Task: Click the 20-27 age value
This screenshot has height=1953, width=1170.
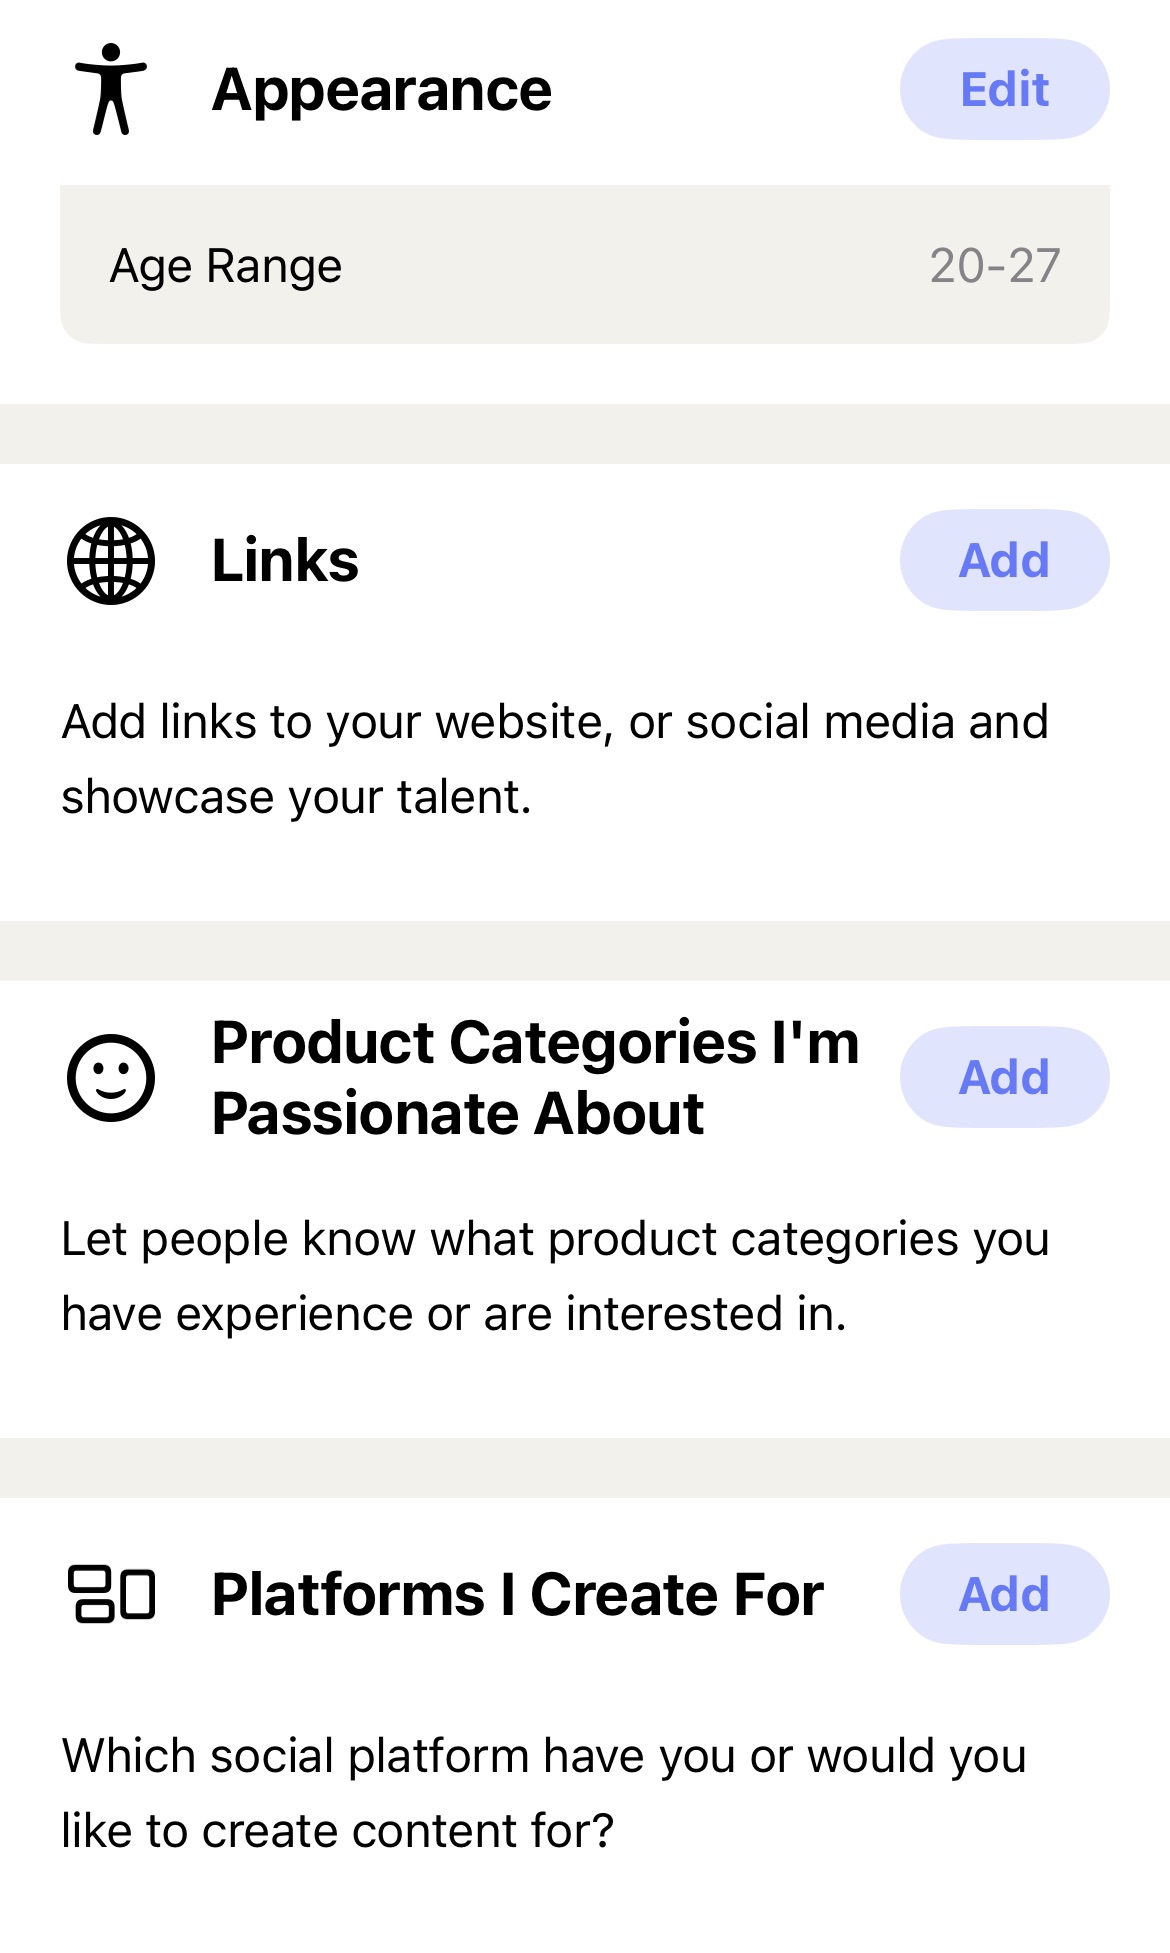Action: 995,265
